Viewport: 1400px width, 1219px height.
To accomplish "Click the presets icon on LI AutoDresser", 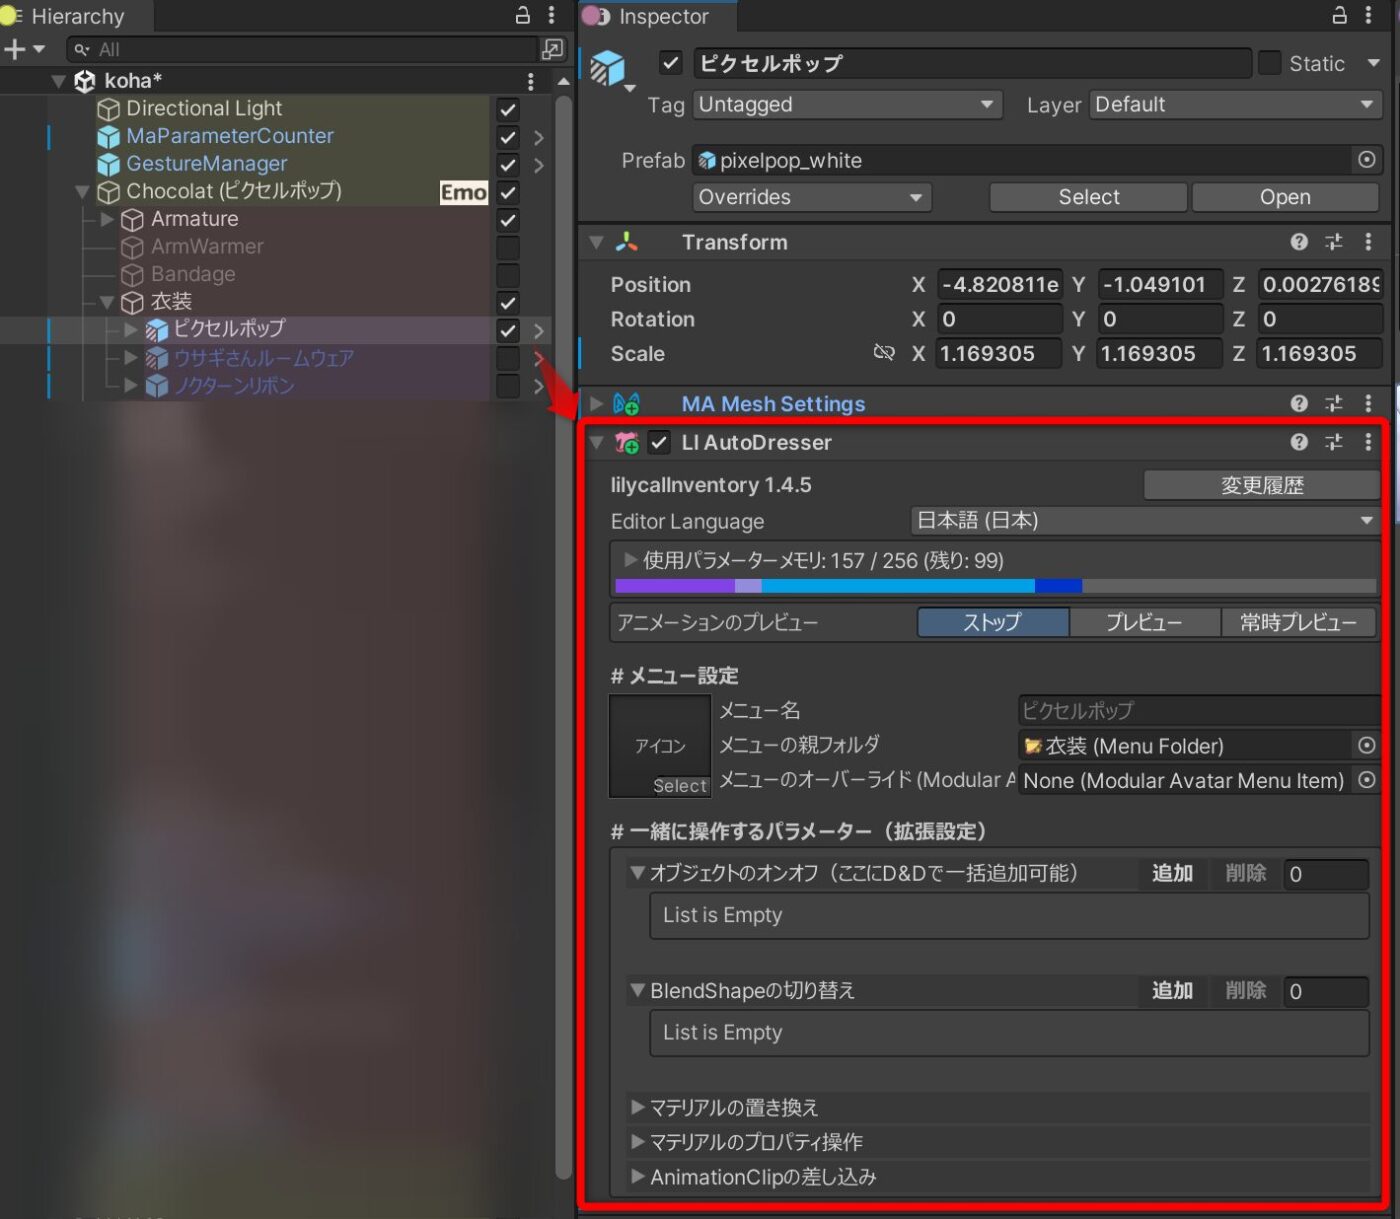I will (1334, 442).
